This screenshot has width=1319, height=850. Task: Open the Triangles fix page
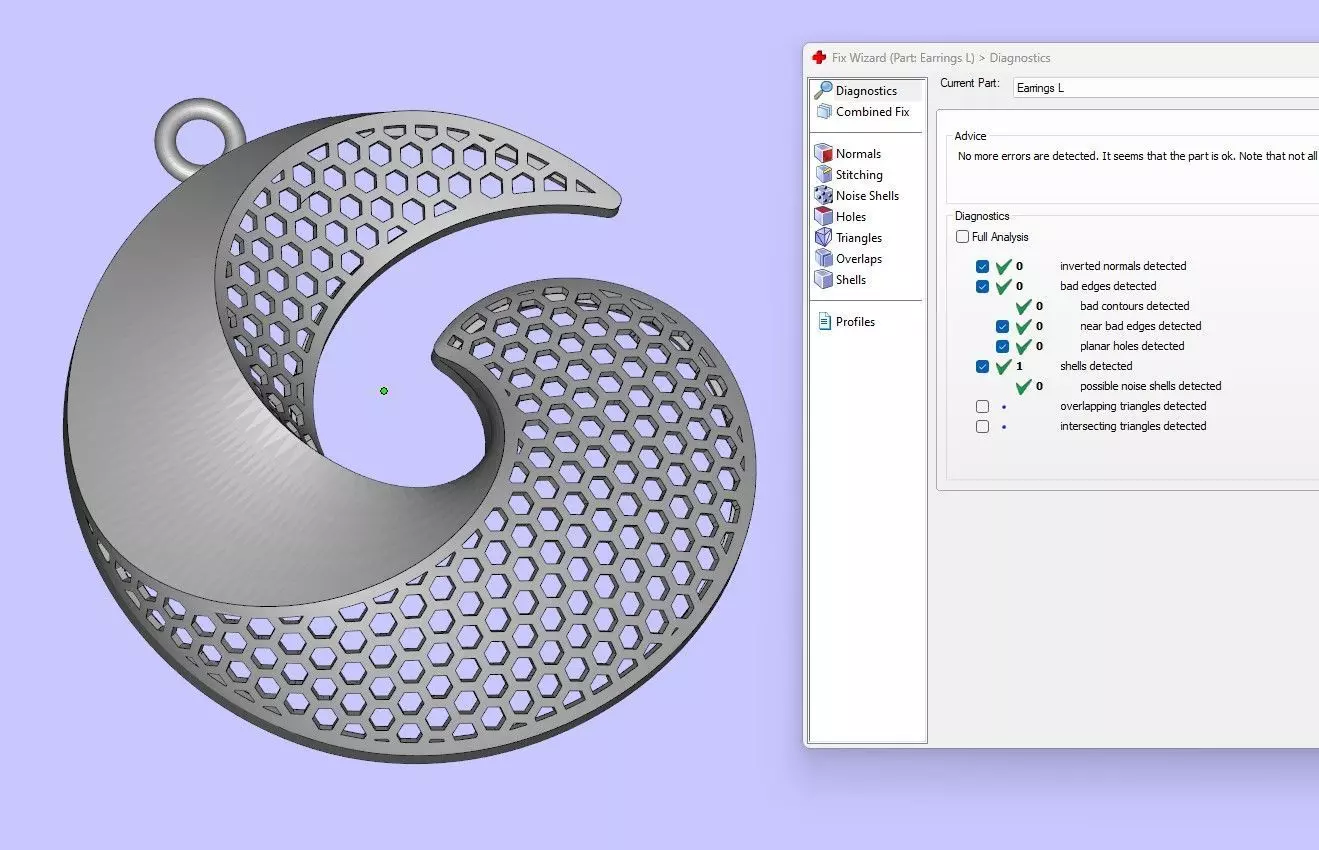click(x=859, y=238)
